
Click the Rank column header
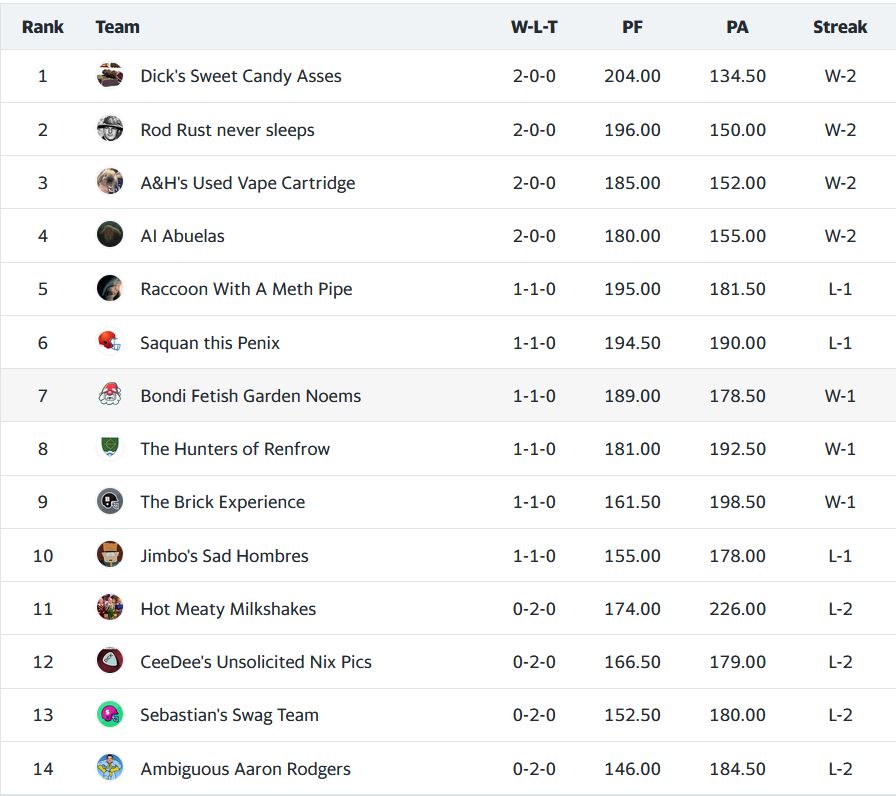click(43, 27)
